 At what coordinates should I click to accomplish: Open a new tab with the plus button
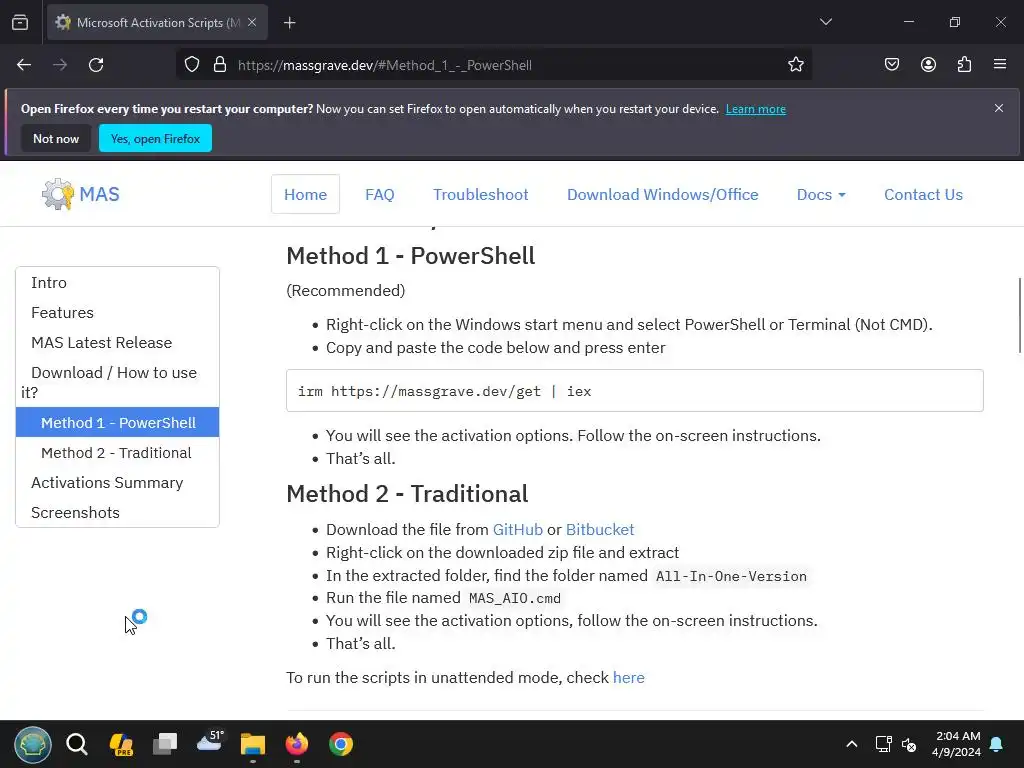pos(290,23)
